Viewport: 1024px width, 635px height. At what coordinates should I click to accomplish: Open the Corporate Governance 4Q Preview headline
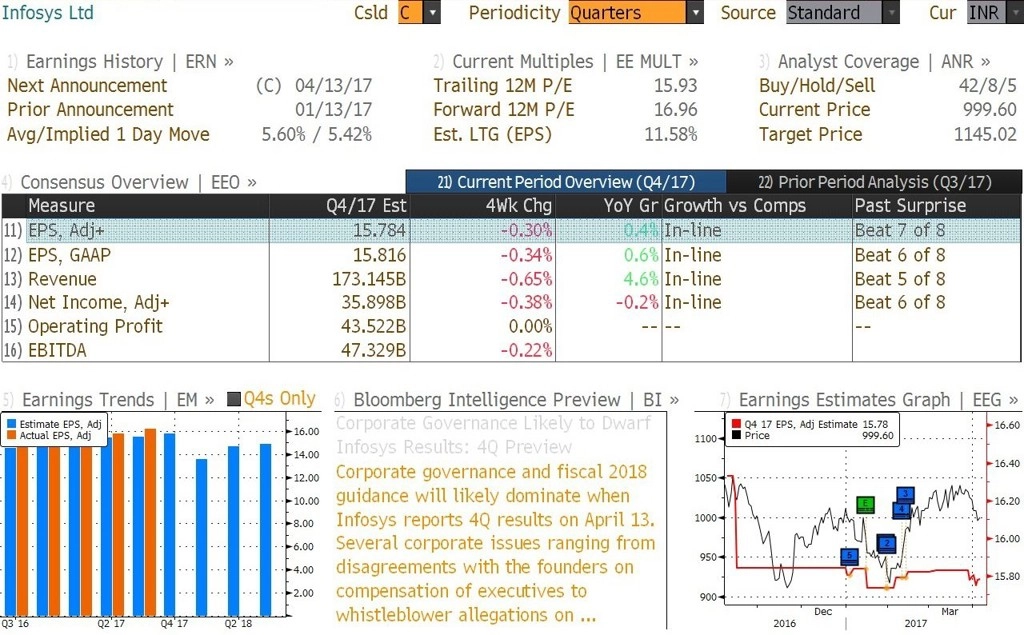pyautogui.click(x=494, y=435)
